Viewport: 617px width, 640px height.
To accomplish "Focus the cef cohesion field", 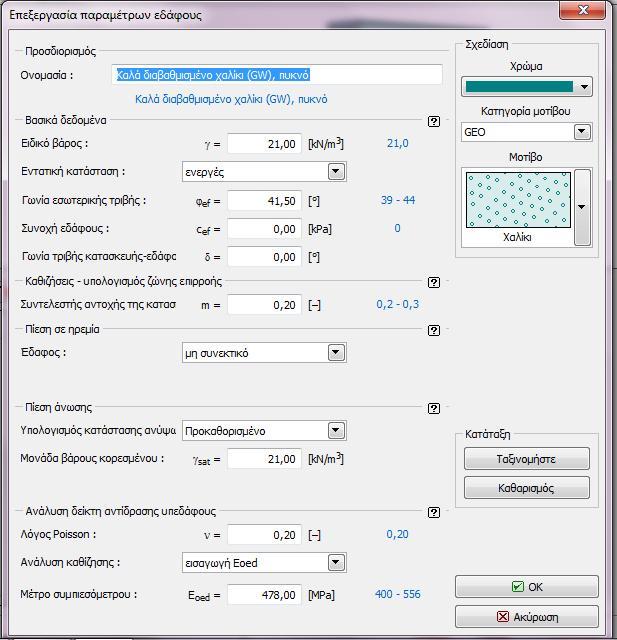I will point(264,229).
